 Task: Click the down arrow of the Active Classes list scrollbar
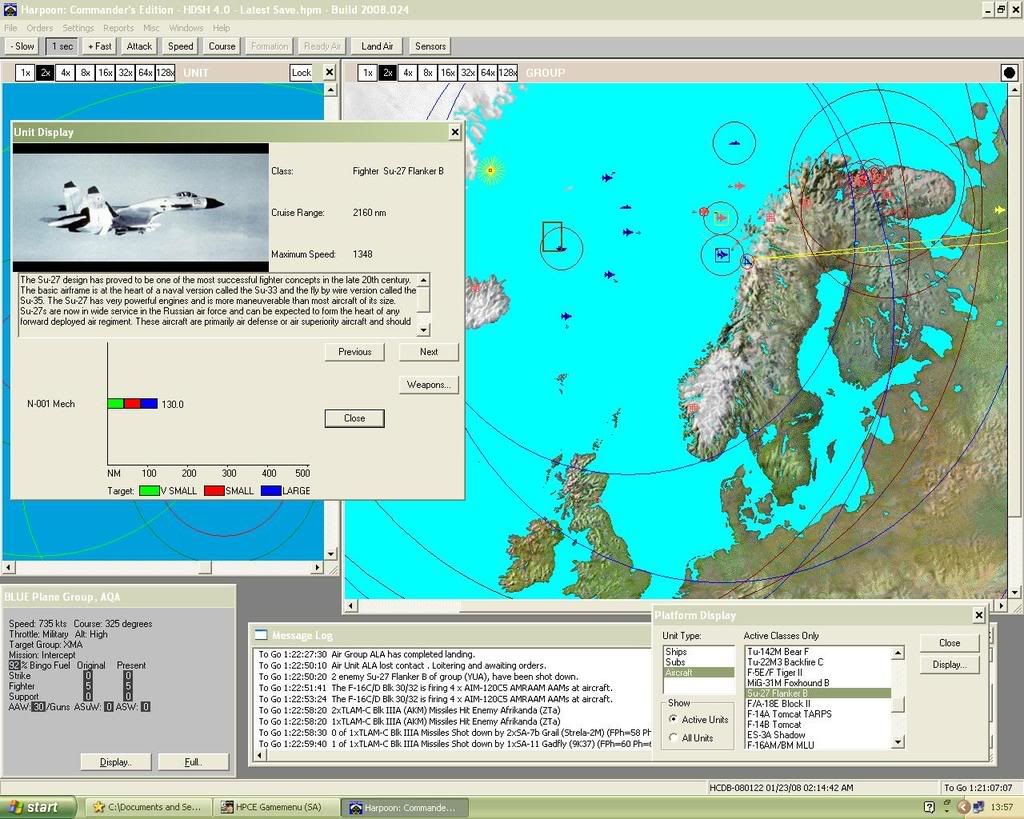click(898, 742)
